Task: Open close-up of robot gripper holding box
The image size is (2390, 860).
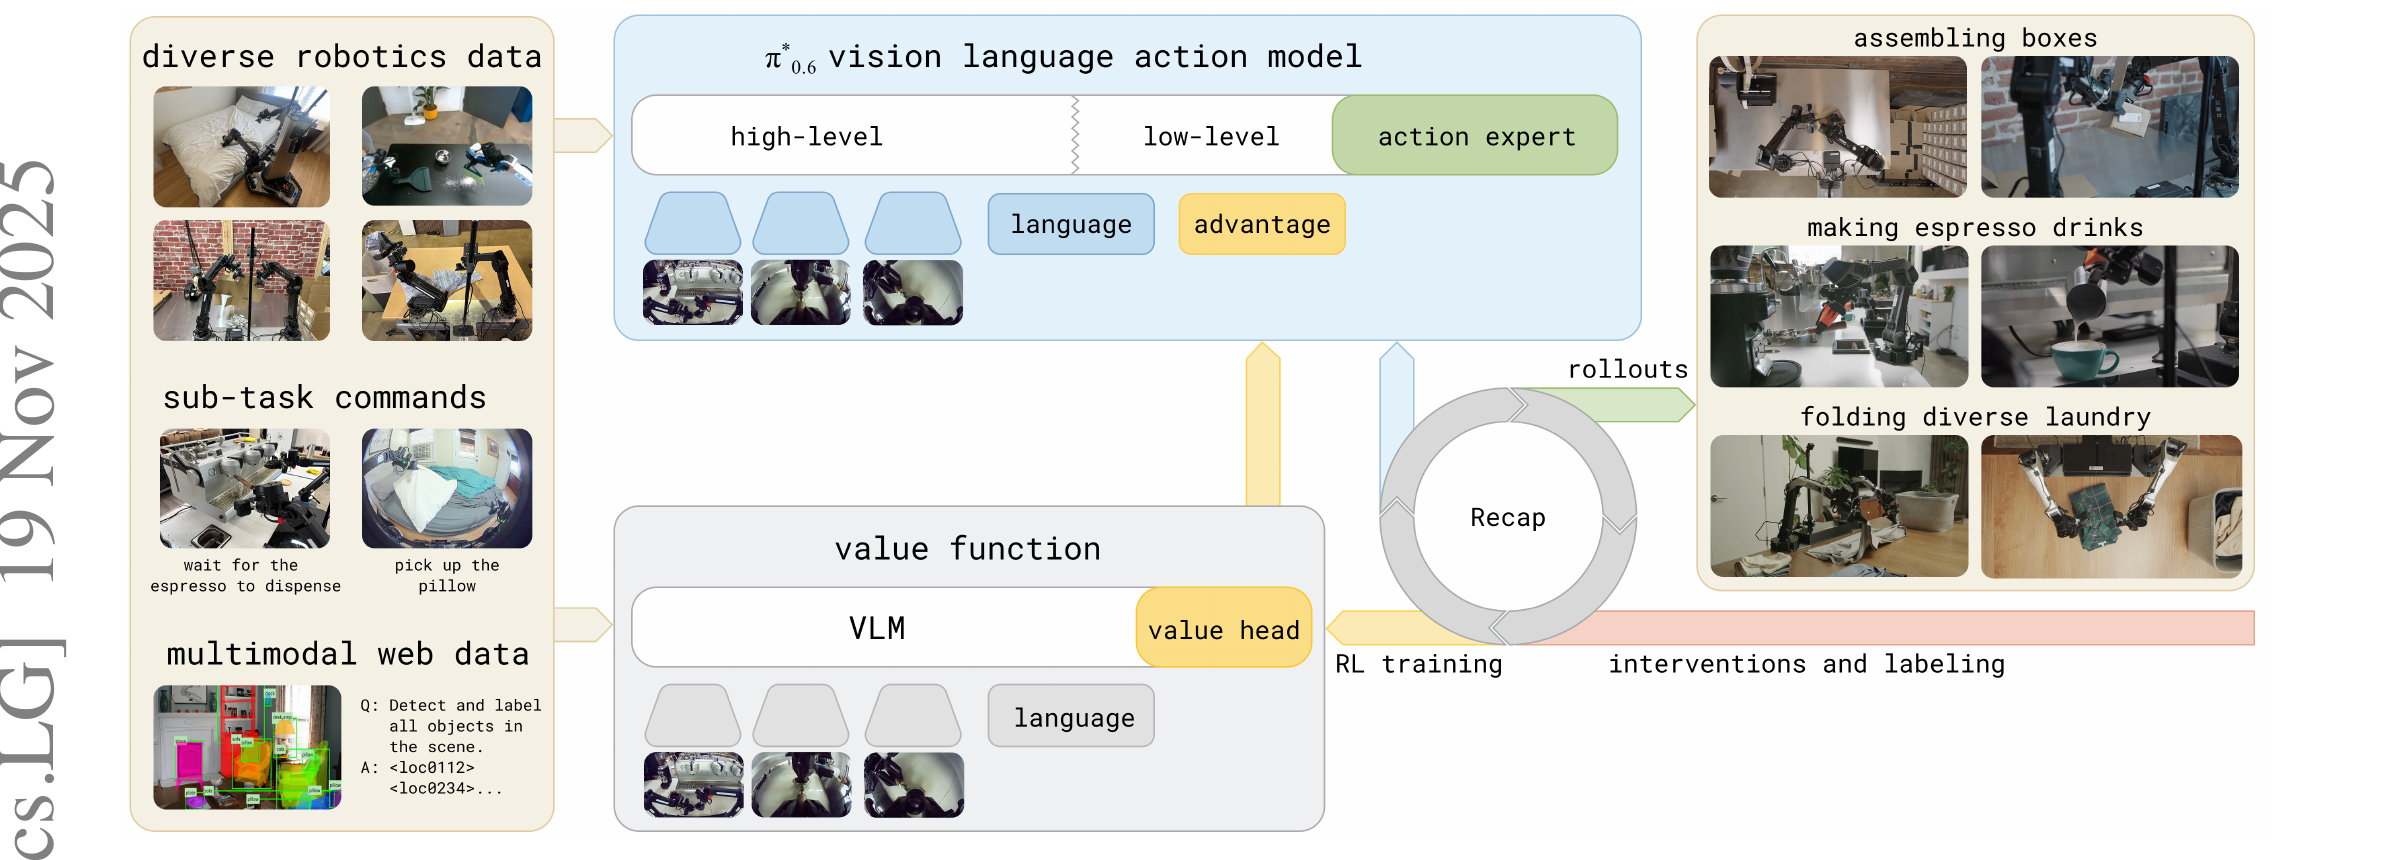Action: point(2110,126)
